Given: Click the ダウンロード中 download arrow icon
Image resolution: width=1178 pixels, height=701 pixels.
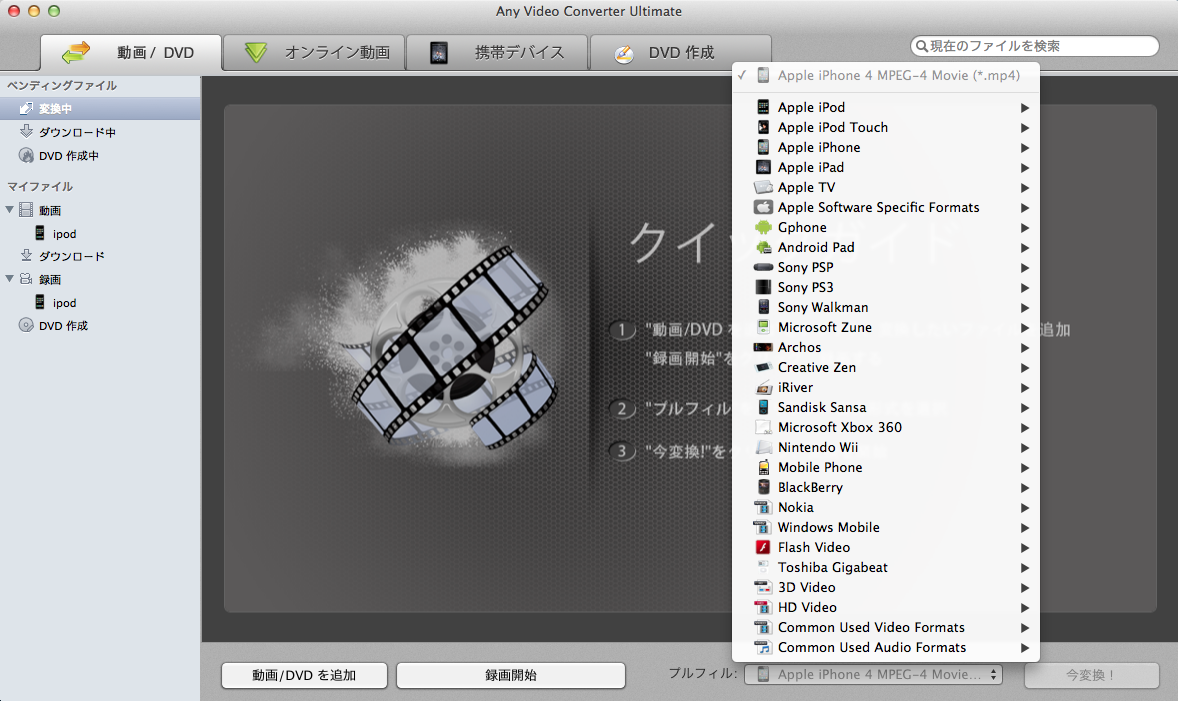Looking at the screenshot, I should [26, 131].
